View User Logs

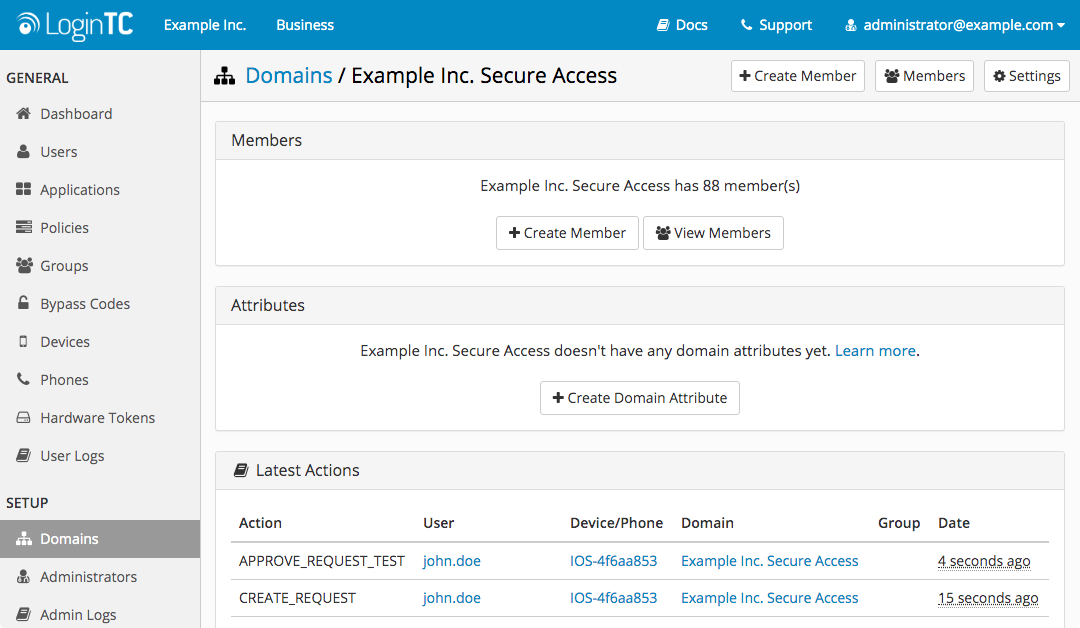coord(72,456)
